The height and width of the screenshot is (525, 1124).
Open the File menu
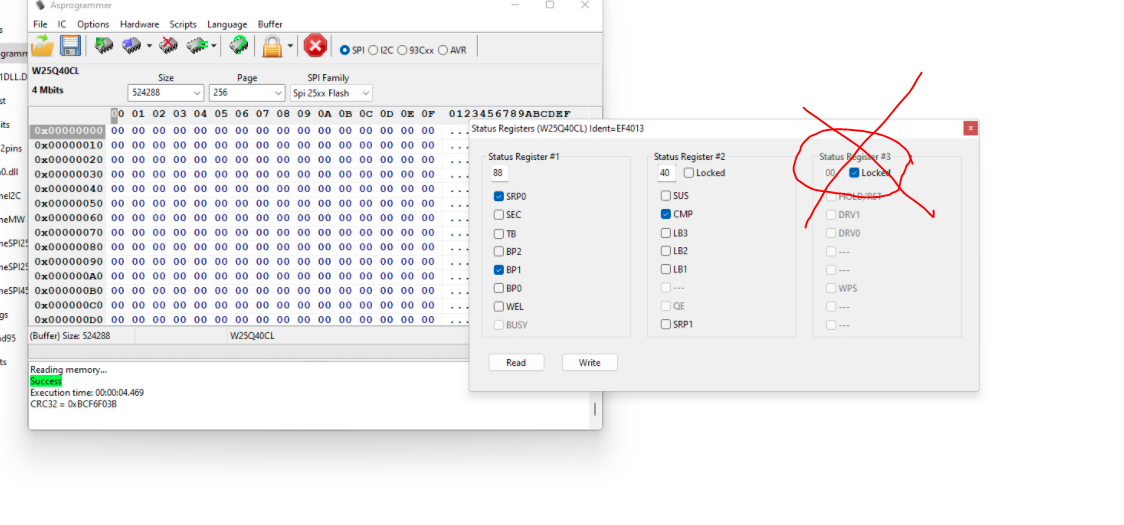pos(40,24)
